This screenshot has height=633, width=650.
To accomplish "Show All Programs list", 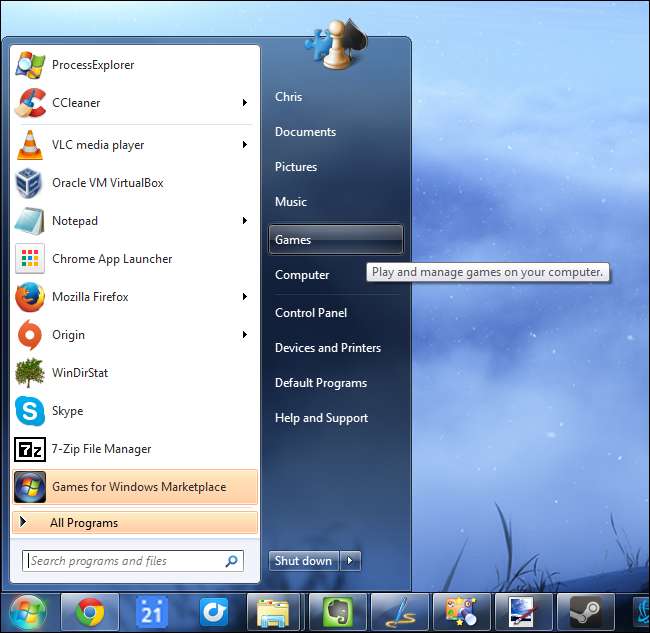I will [84, 523].
